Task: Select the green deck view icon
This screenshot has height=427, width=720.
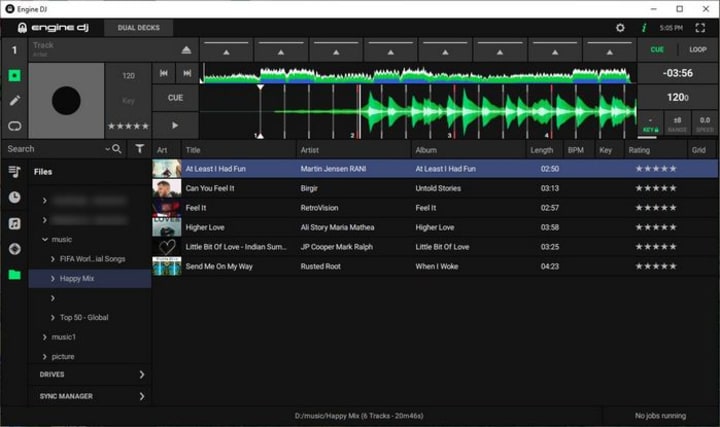Action: [14, 75]
